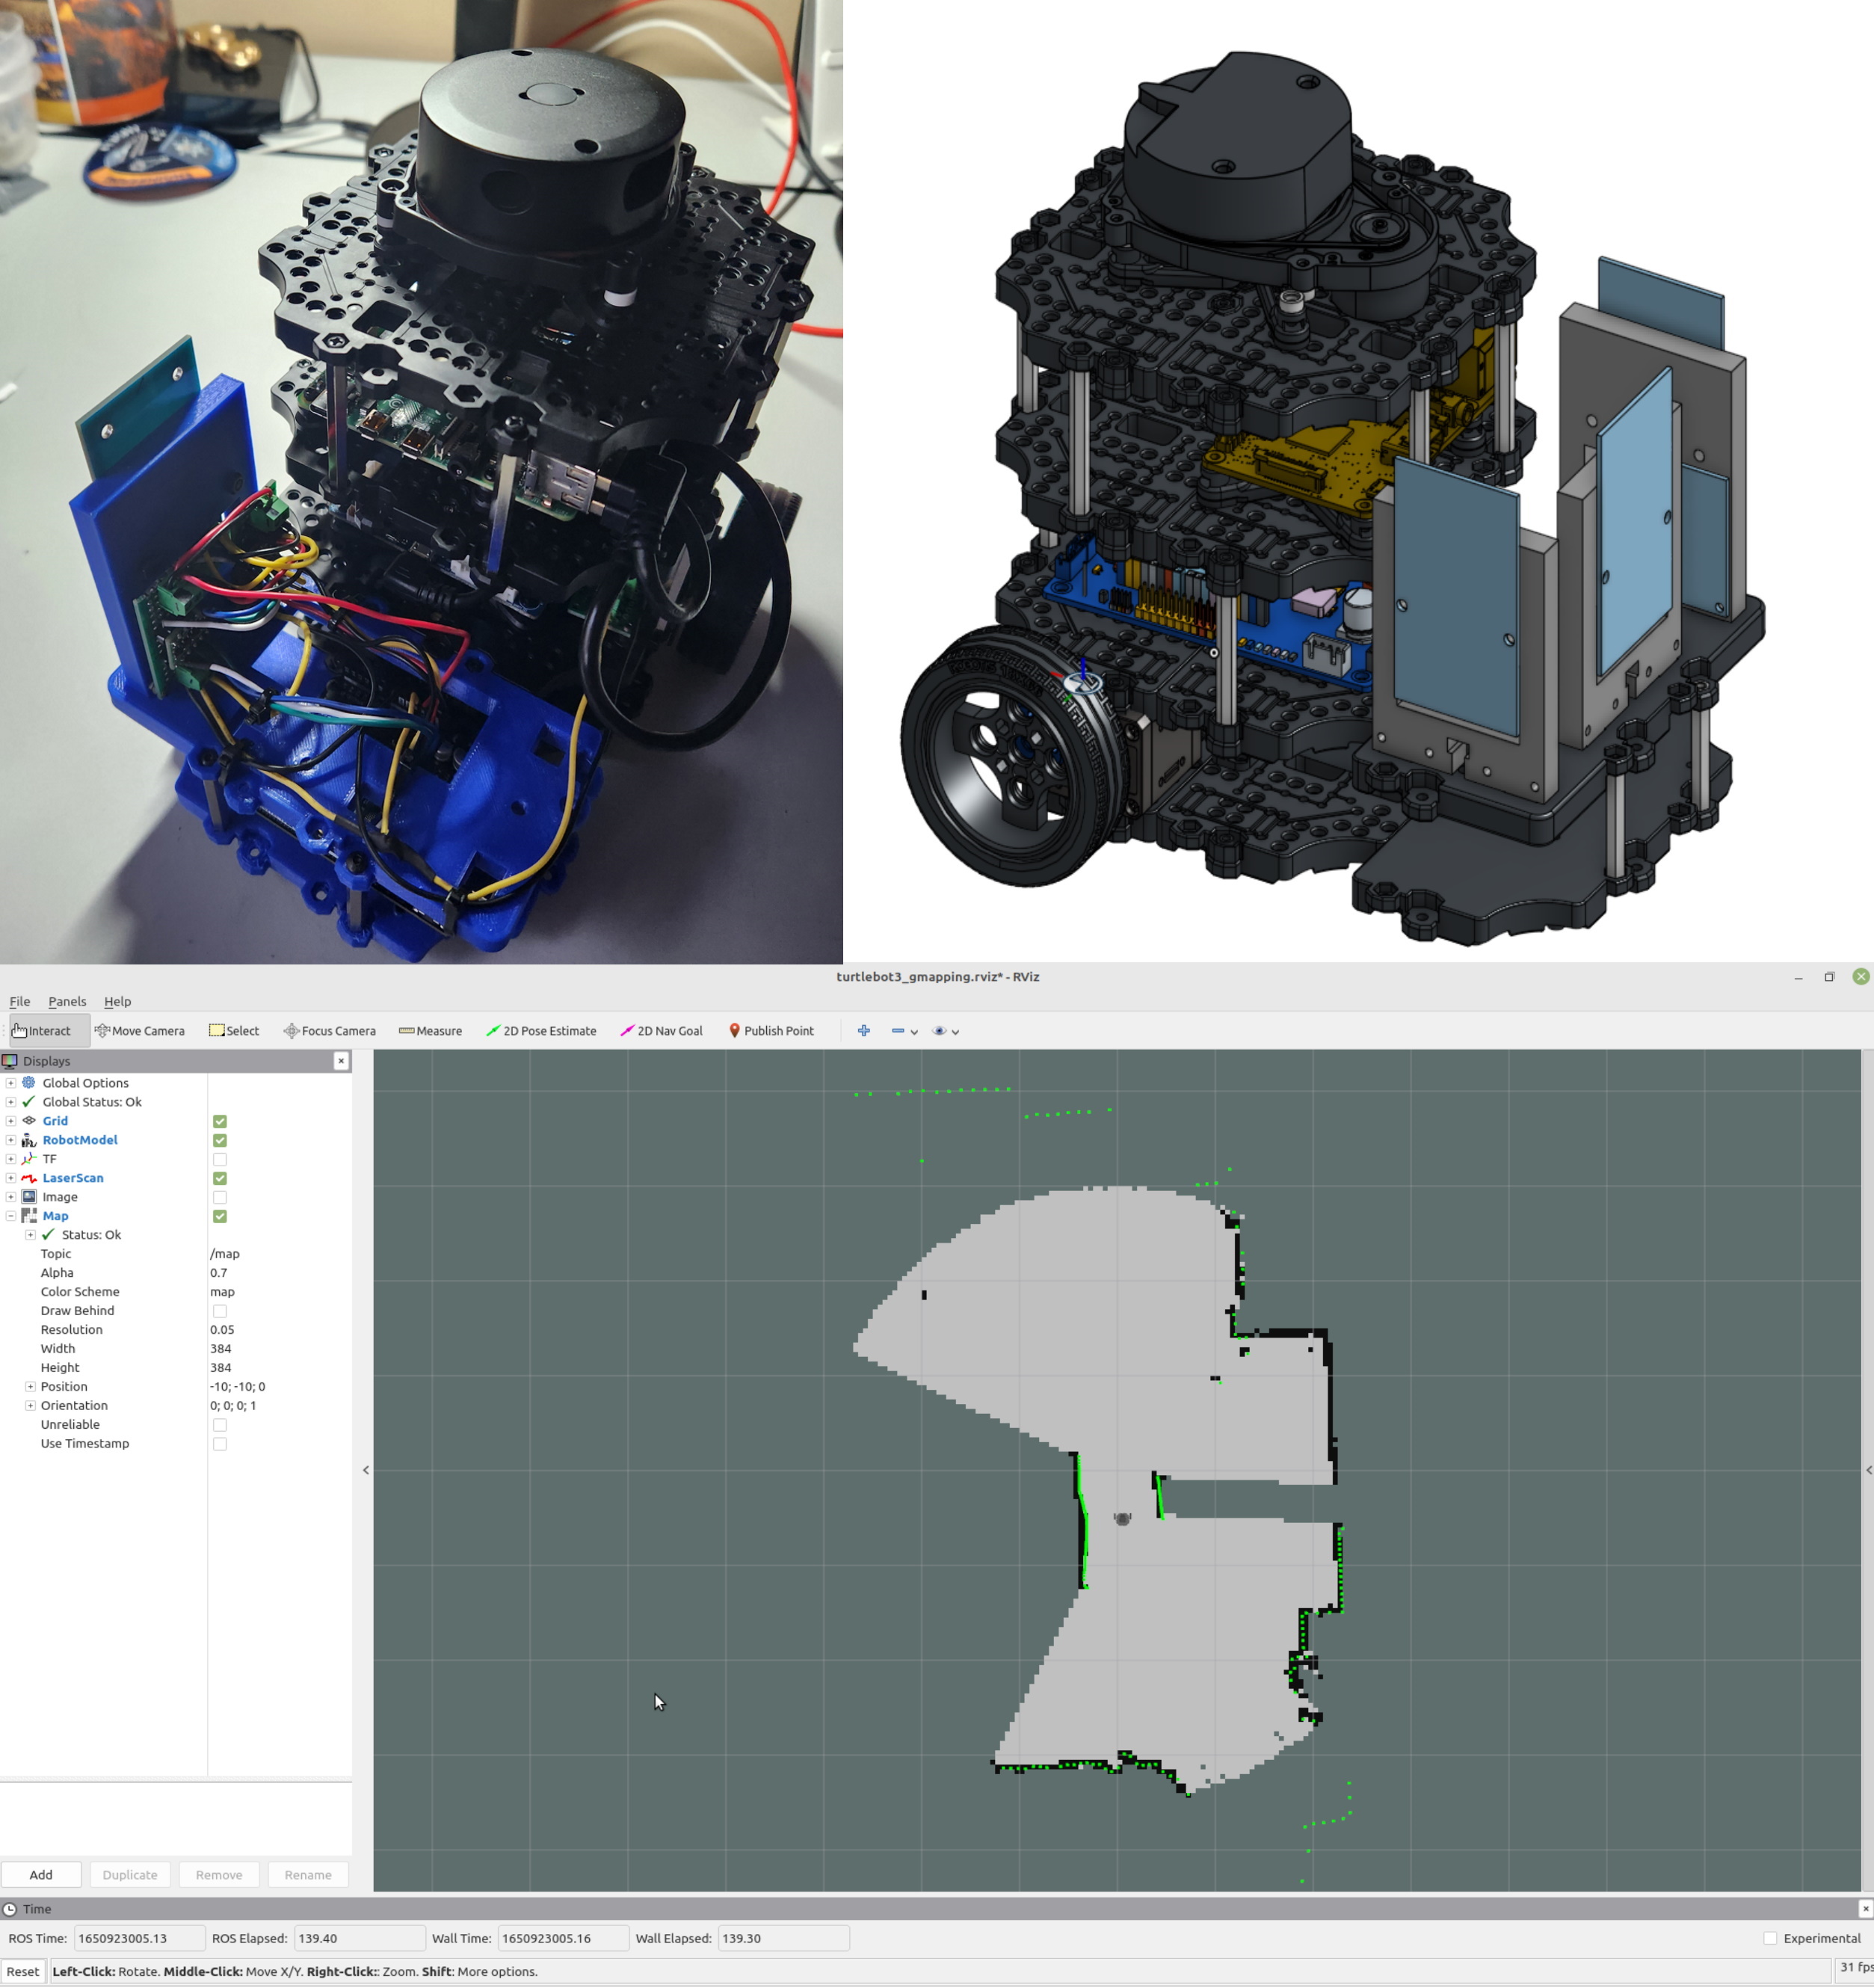Click the 2D Nav Goal tool
1874x1988 pixels.
(x=661, y=1031)
